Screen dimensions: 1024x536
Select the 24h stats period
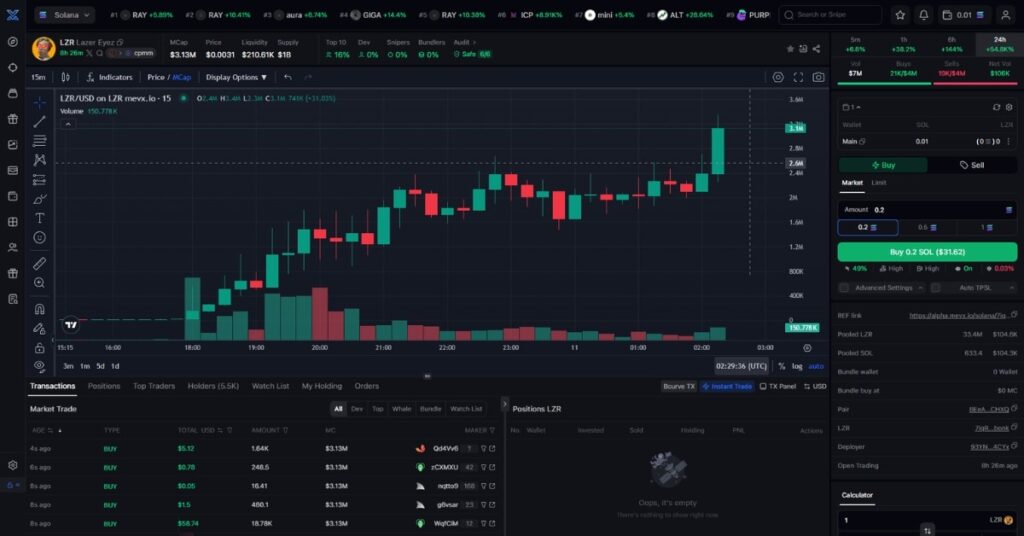pyautogui.click(x=1000, y=44)
